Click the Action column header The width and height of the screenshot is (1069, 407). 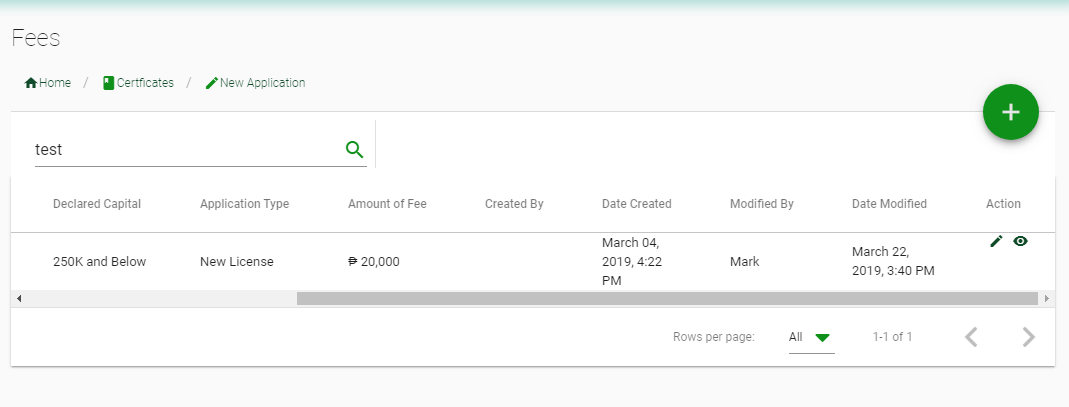(1003, 204)
